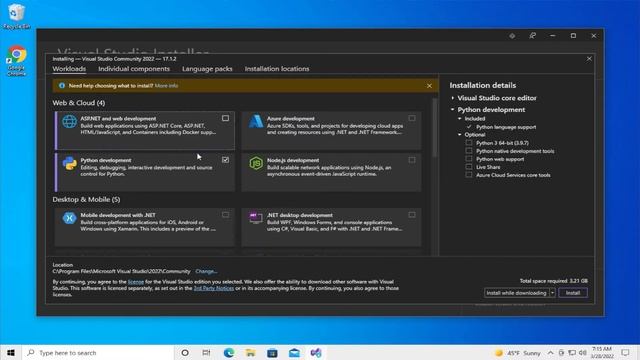Show hidden system tray icons
This screenshot has width=640, height=360.
pos(551,353)
